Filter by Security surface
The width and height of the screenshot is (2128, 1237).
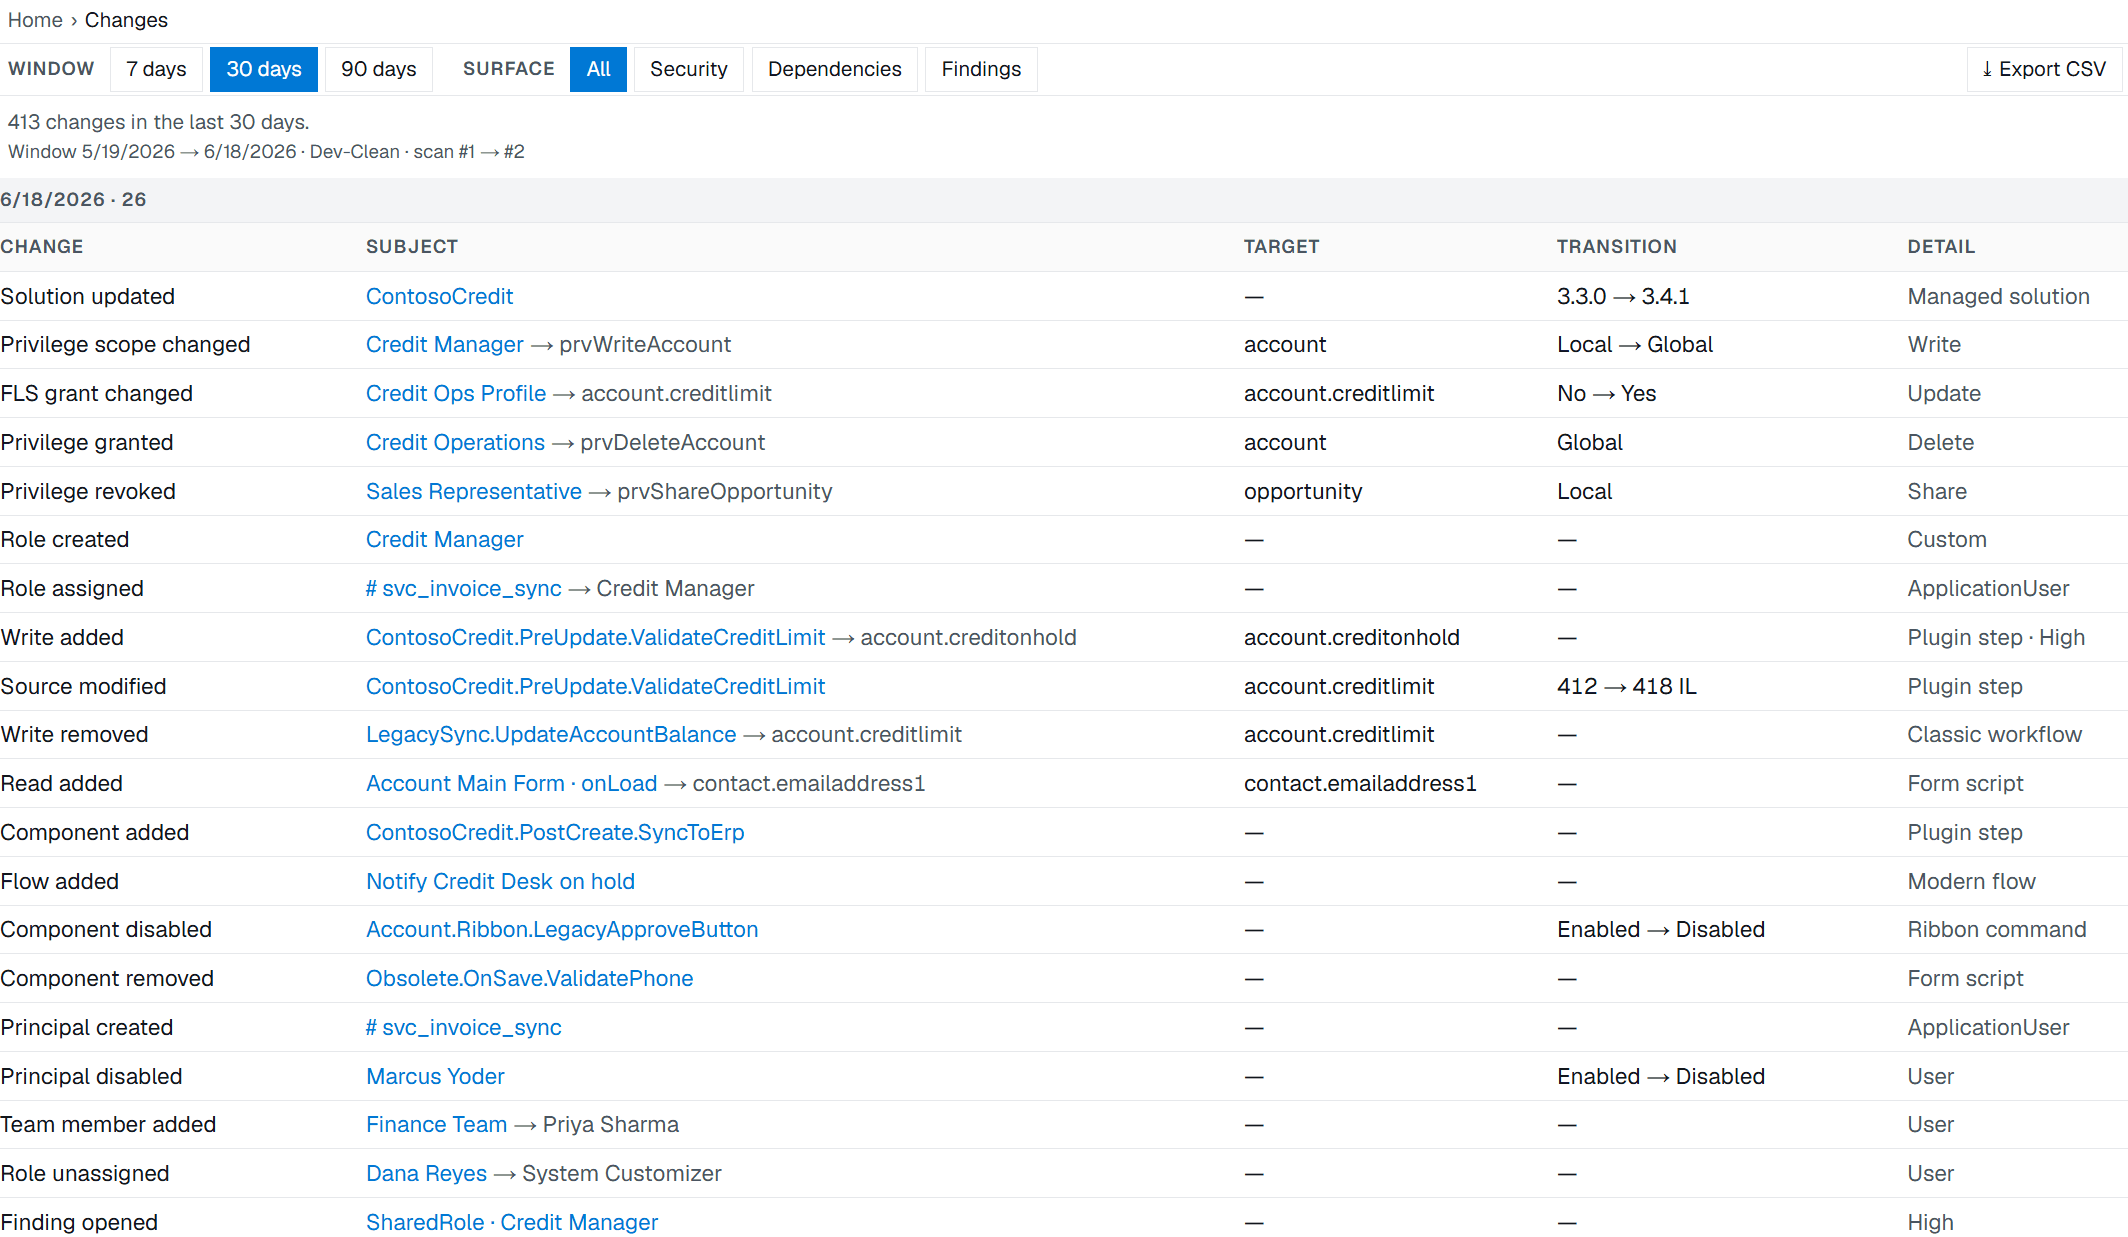click(689, 69)
